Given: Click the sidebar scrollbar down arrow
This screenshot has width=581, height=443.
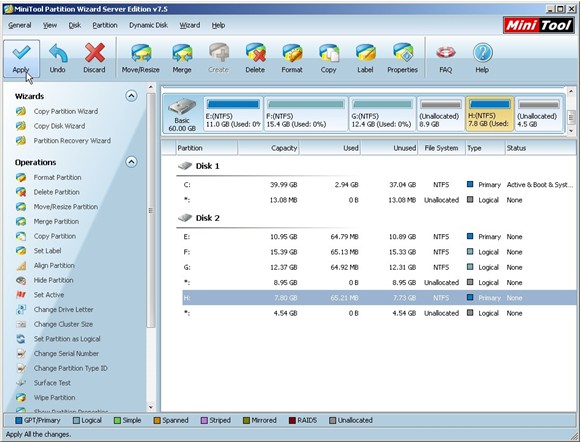Looking at the screenshot, I should pos(151,407).
